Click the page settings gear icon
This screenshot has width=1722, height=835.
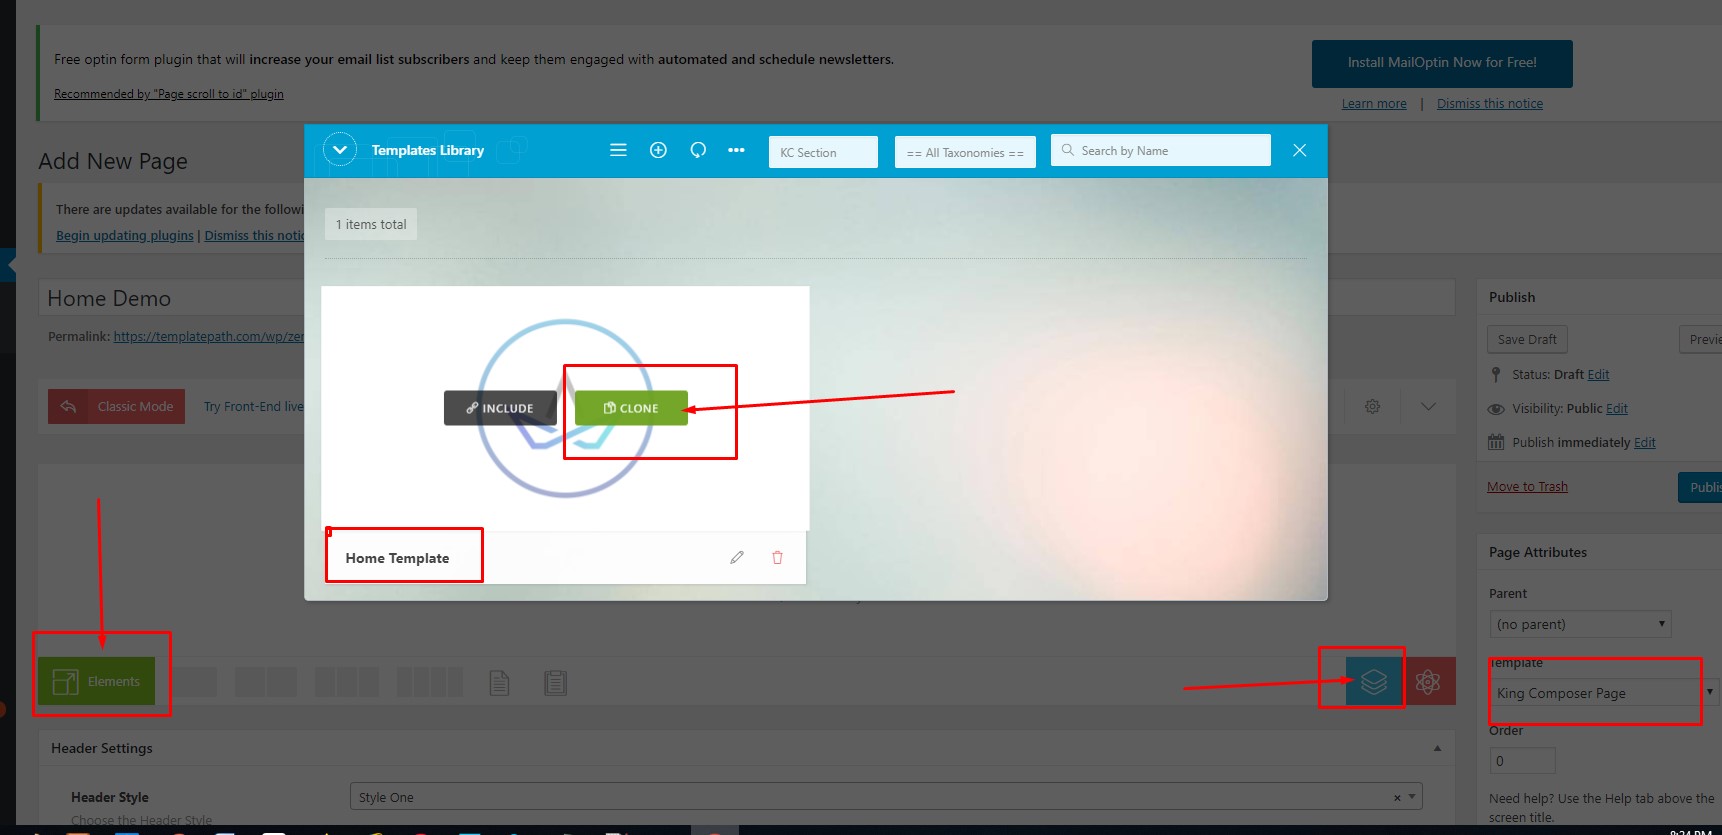coord(1372,406)
